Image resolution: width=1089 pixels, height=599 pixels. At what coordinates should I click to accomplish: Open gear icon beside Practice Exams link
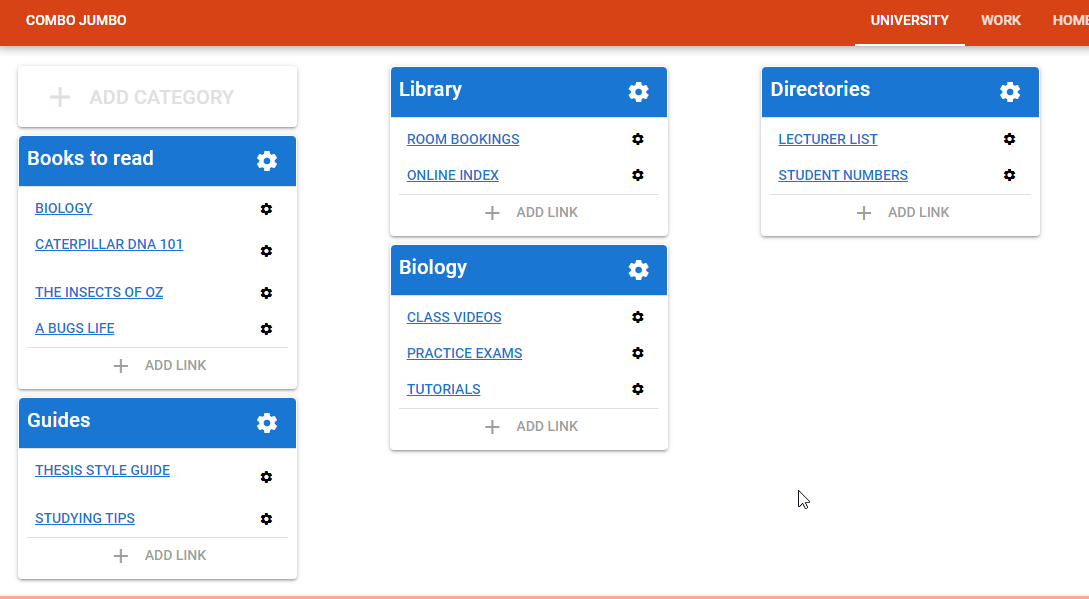(638, 353)
